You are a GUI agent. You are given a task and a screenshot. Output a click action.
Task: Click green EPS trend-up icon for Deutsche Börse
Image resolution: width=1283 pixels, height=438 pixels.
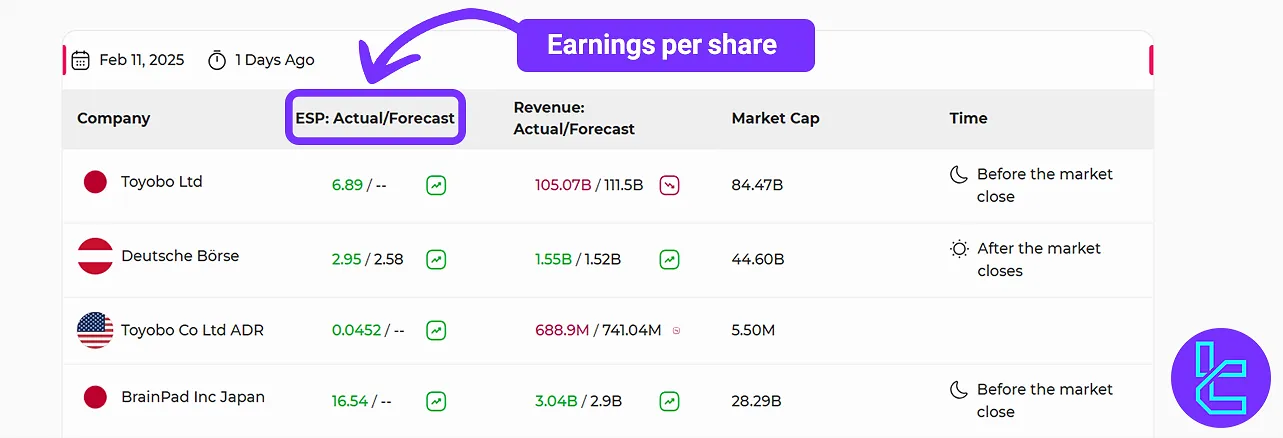click(436, 259)
